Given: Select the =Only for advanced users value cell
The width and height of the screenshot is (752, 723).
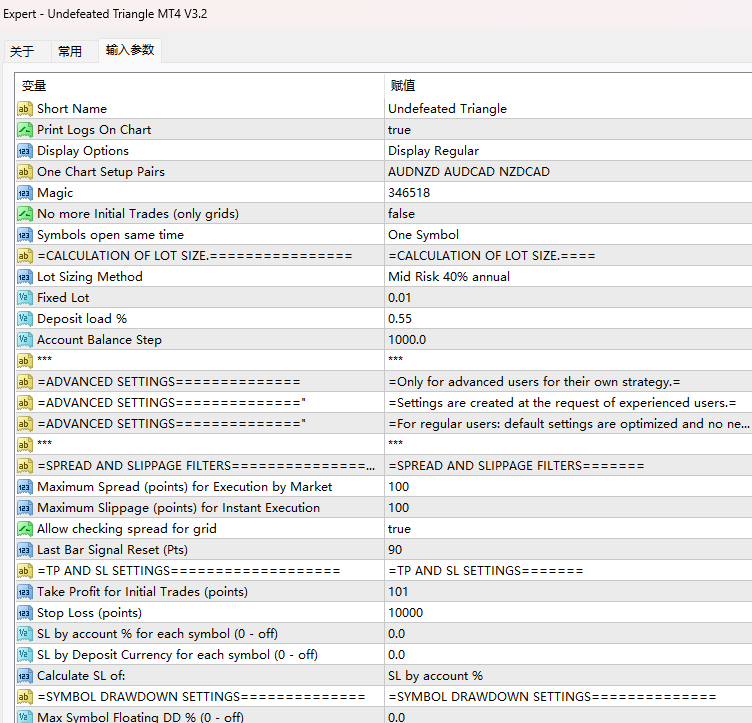Looking at the screenshot, I should tap(568, 382).
